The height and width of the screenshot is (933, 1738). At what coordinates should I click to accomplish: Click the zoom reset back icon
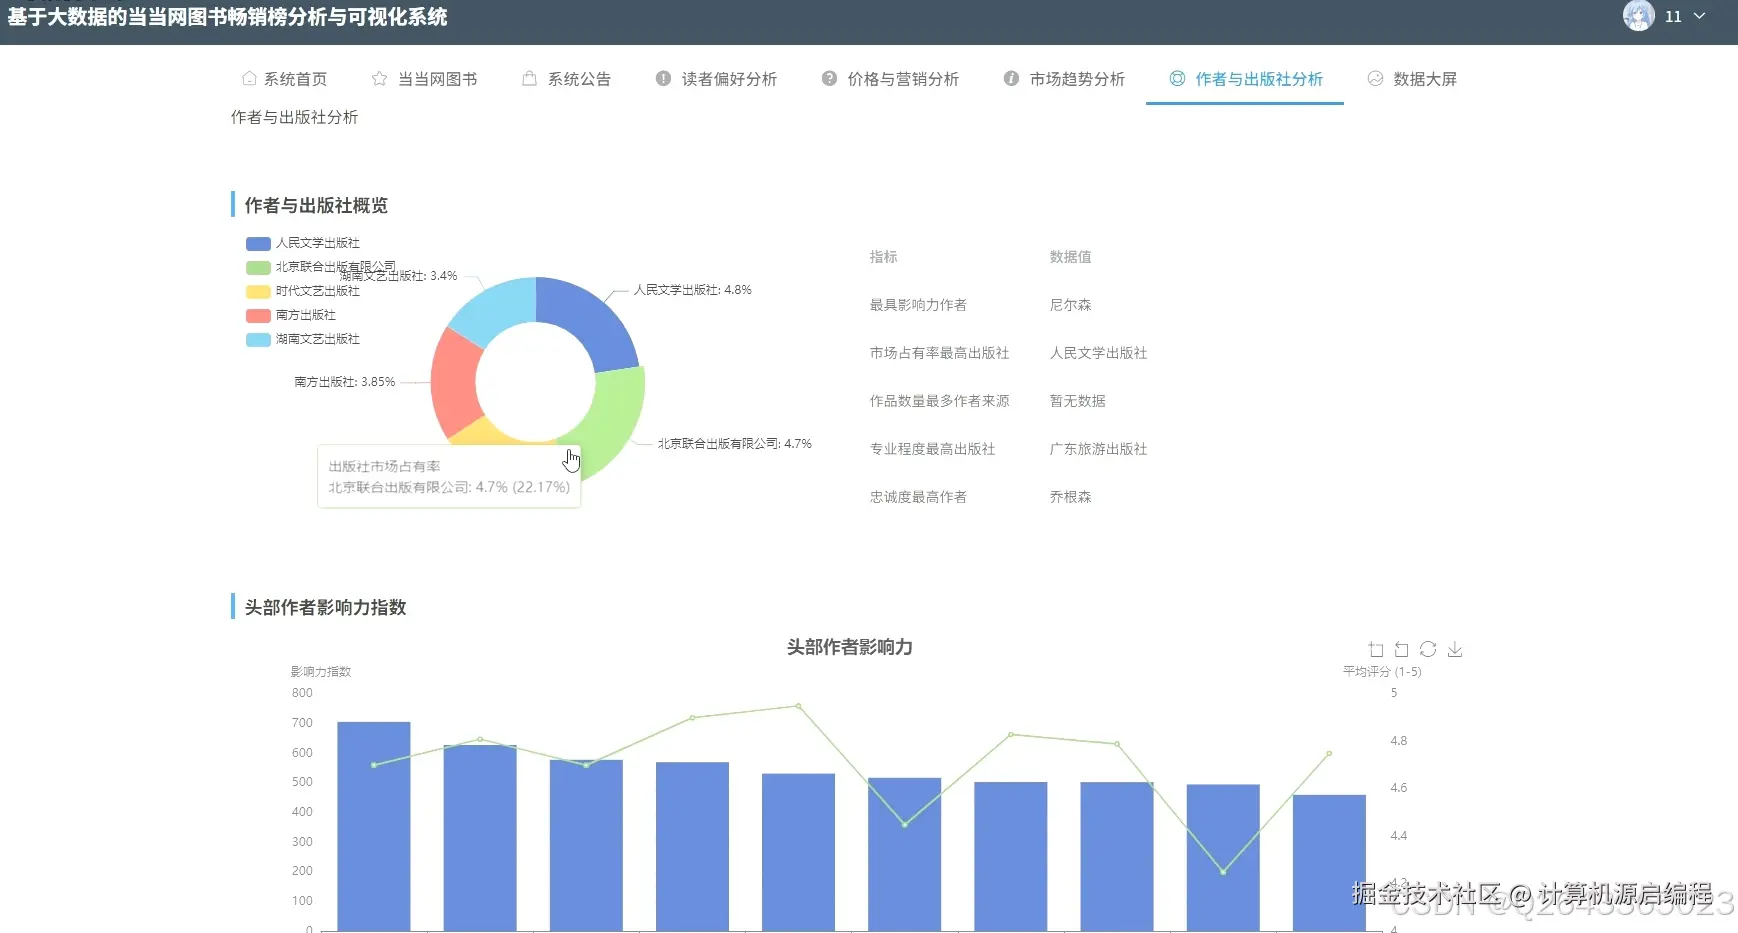[1401, 650]
